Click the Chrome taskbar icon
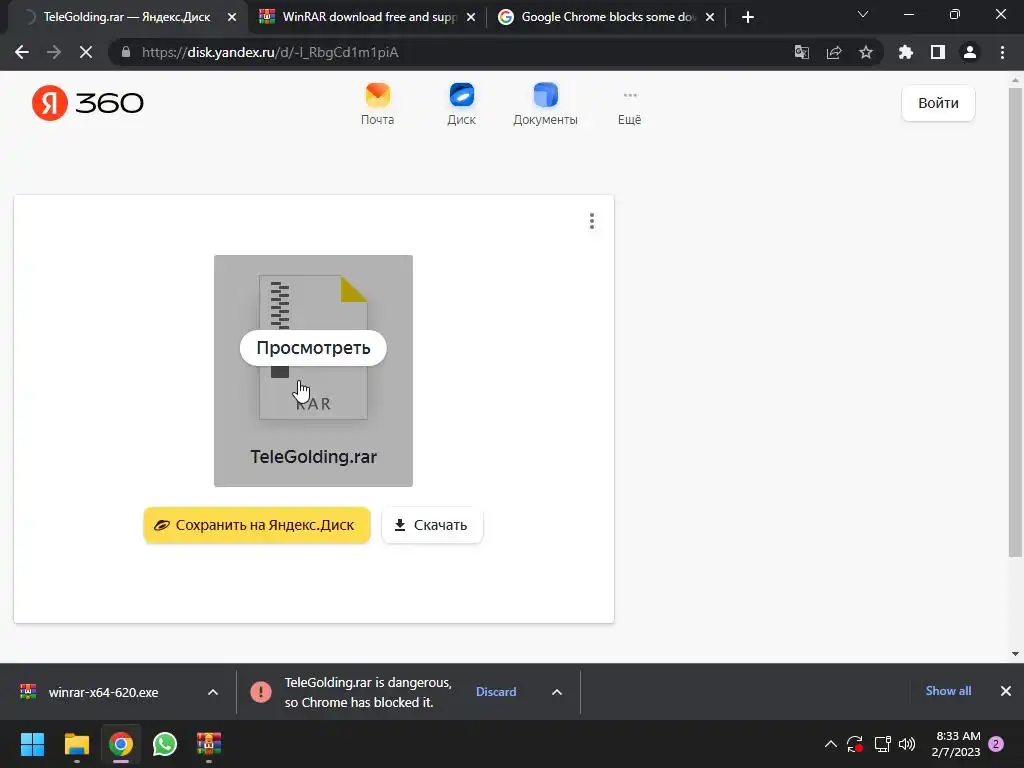Viewport: 1024px width, 768px height. tap(121, 744)
